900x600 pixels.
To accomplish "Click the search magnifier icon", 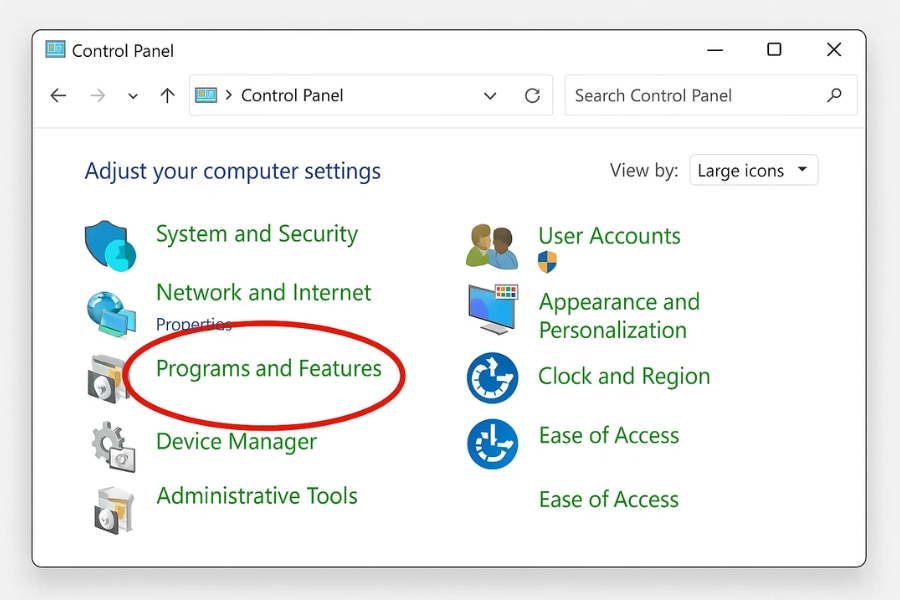I will click(x=834, y=96).
